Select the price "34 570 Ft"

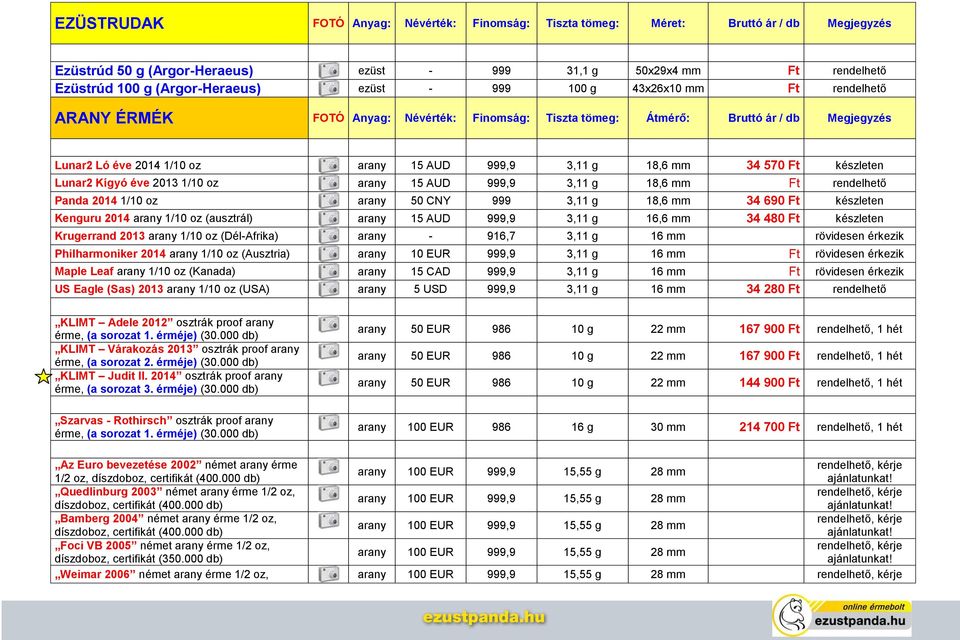(x=773, y=165)
